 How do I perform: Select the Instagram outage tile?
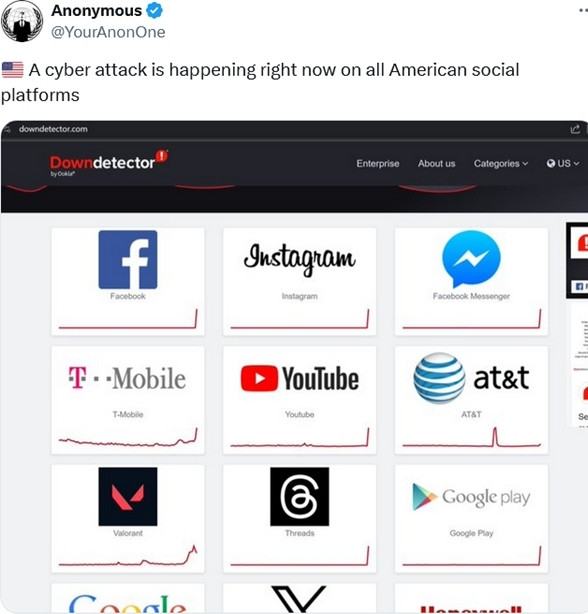pyautogui.click(x=299, y=281)
